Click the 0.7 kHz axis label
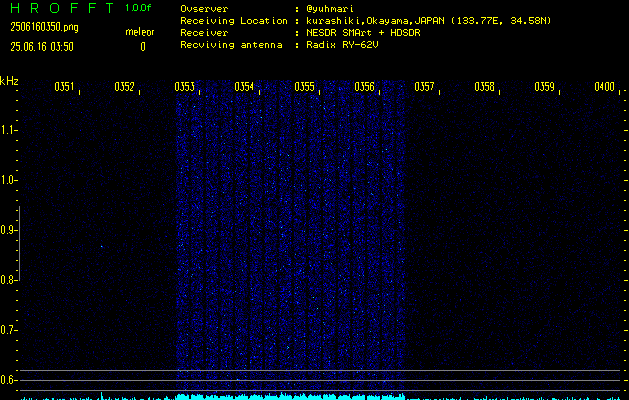The width and height of the screenshot is (629, 400). pos(7,330)
